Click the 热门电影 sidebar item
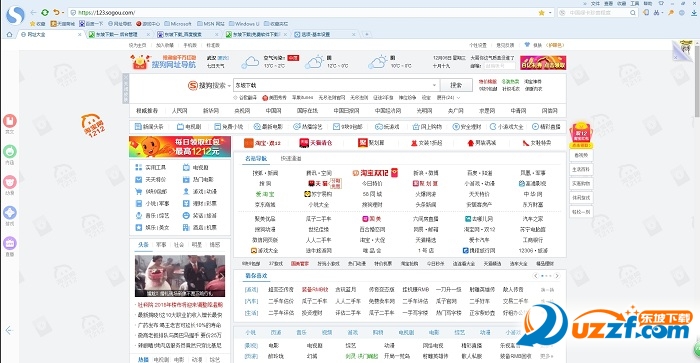The width and height of the screenshot is (700, 363). click(x=198, y=179)
